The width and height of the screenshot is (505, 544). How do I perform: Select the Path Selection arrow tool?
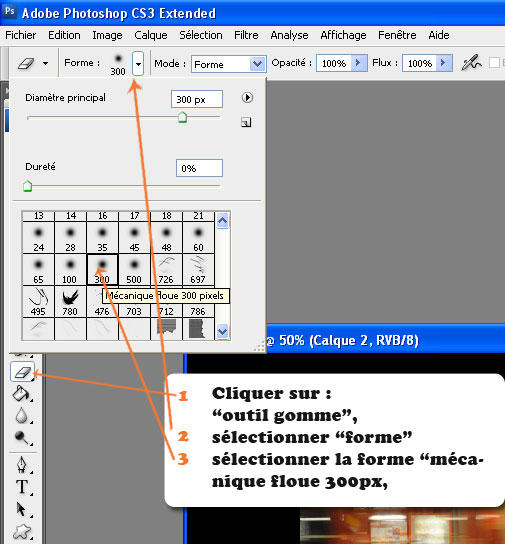click(x=22, y=509)
